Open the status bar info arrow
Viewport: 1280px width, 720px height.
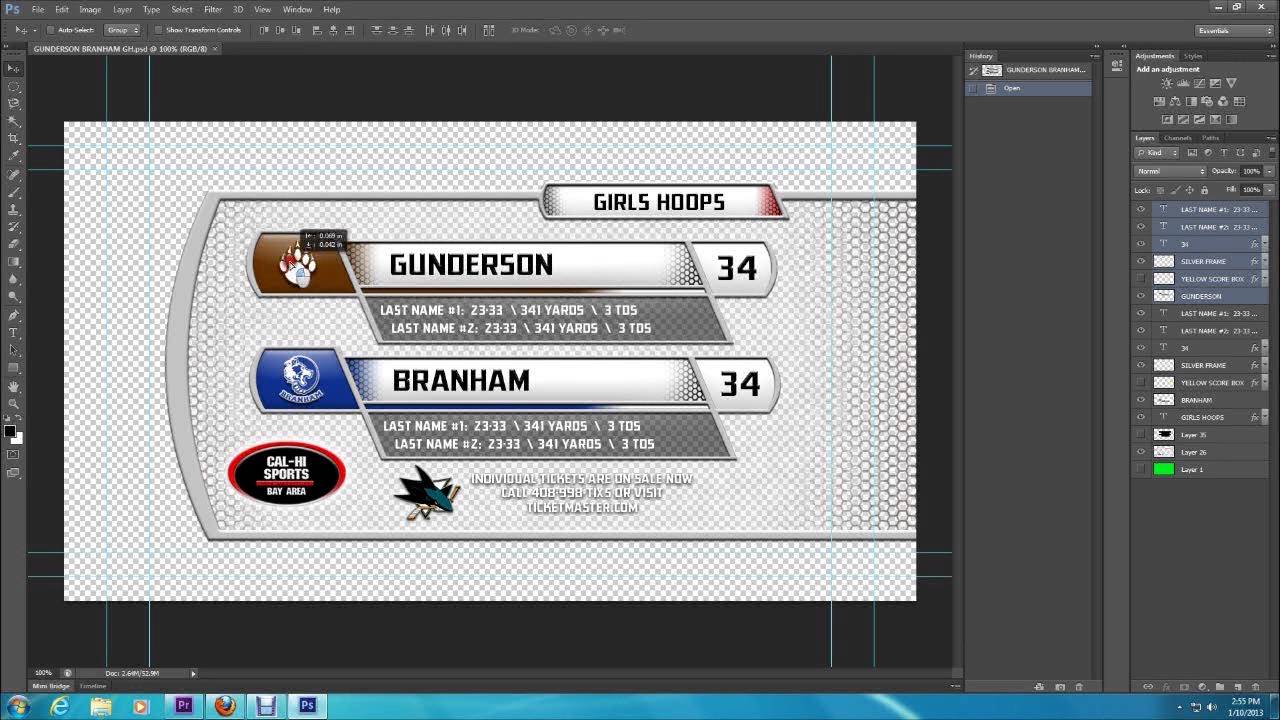pos(193,673)
